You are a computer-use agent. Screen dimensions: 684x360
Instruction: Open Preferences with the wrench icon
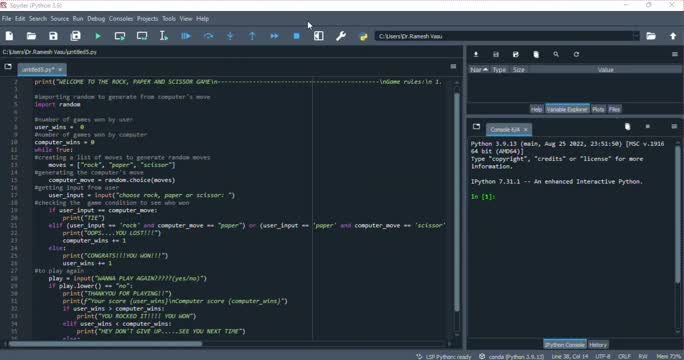click(x=341, y=36)
